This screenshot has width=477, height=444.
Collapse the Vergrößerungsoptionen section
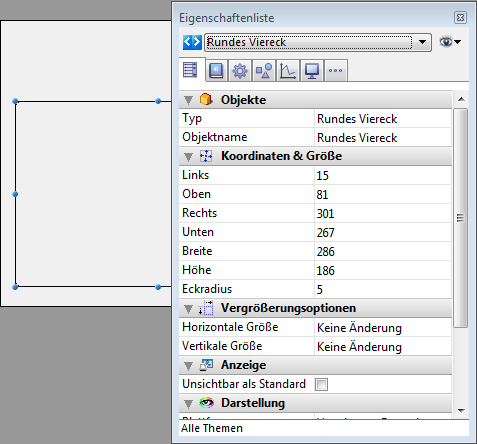(x=188, y=309)
